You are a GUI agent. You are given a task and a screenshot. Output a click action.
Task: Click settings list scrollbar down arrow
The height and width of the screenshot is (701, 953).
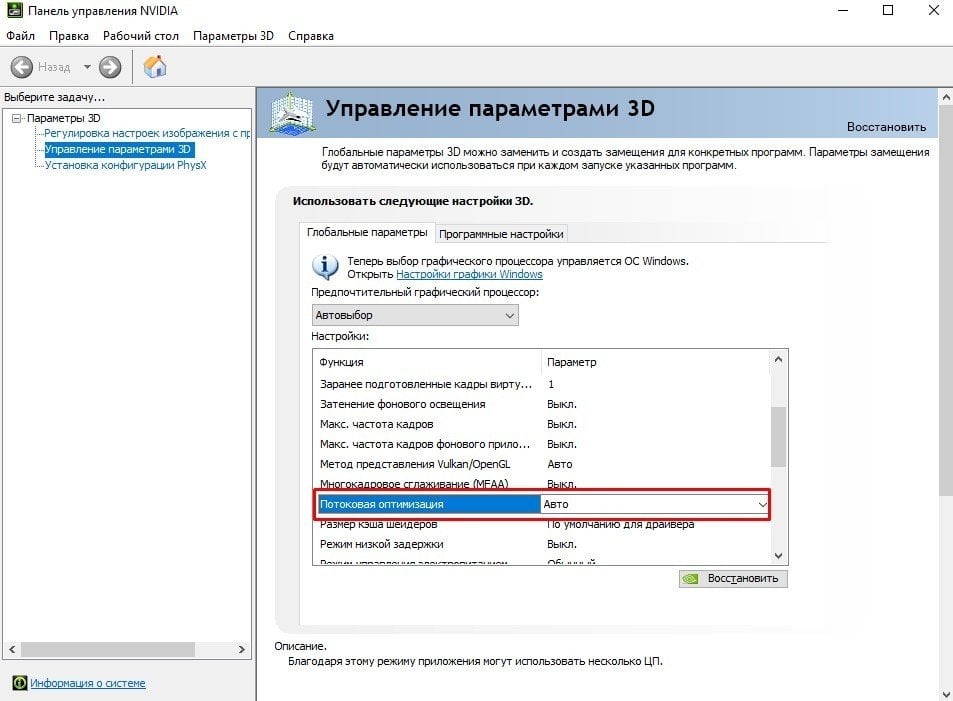(779, 556)
